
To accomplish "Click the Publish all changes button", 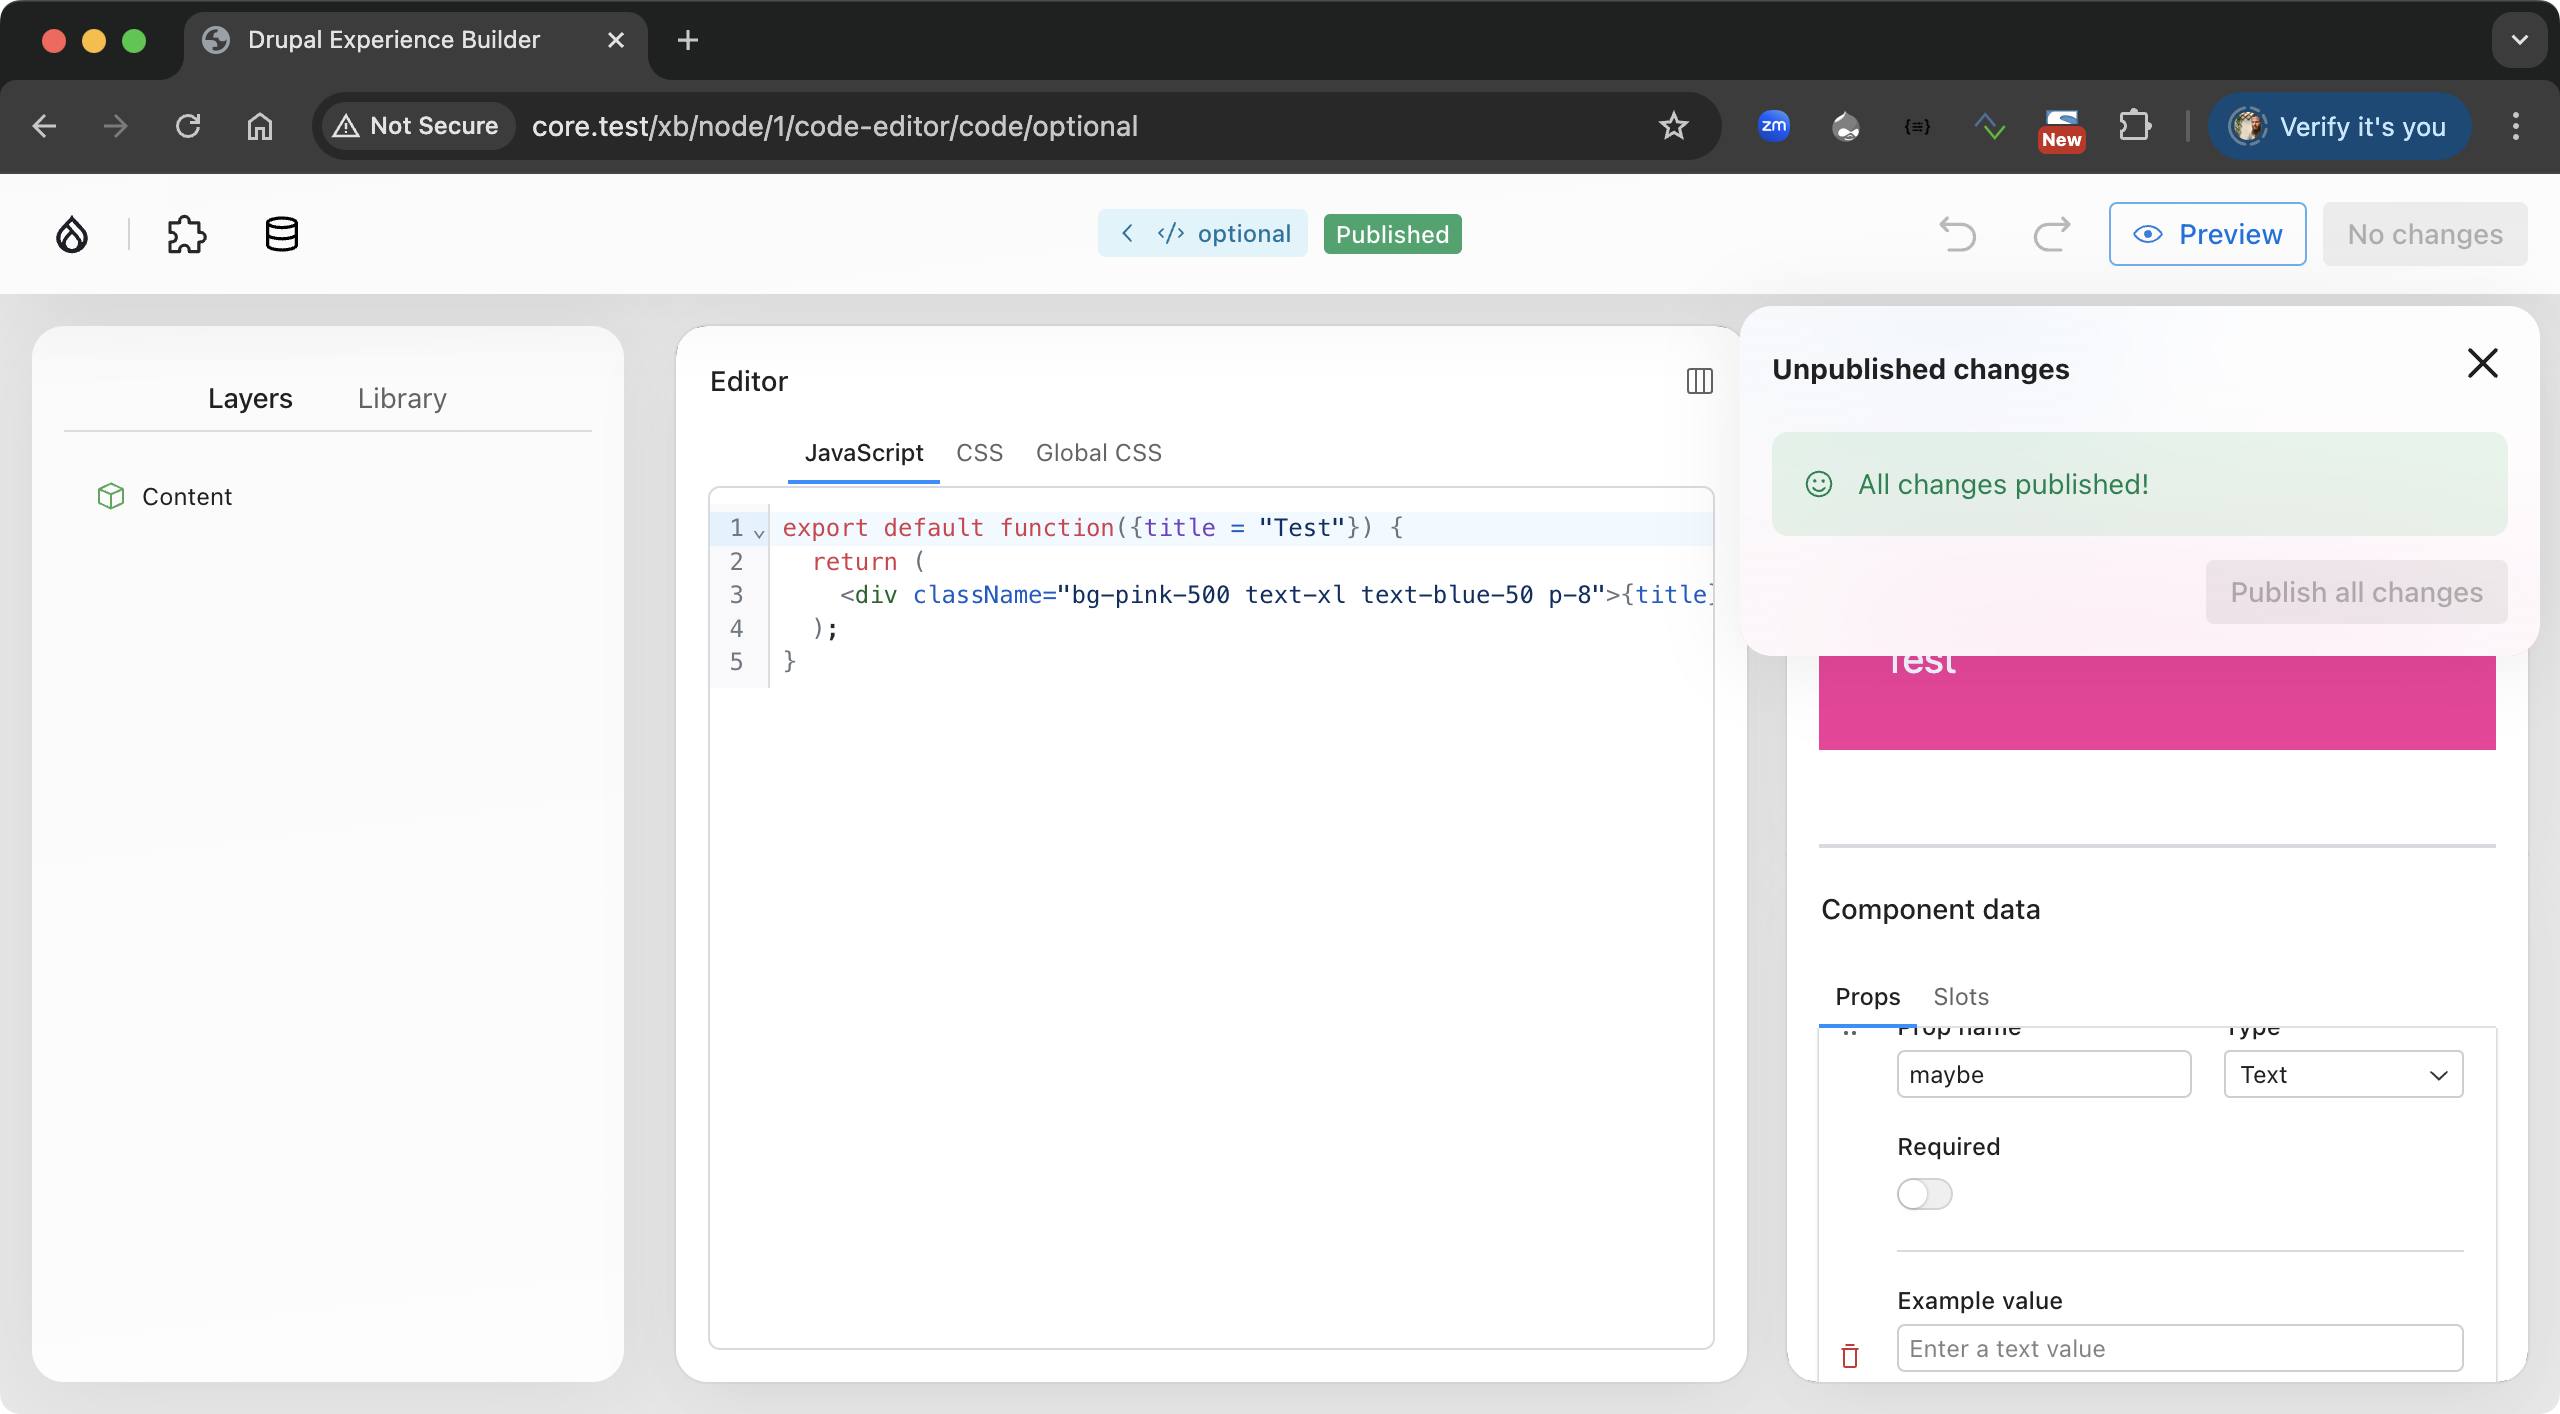I will (2356, 592).
